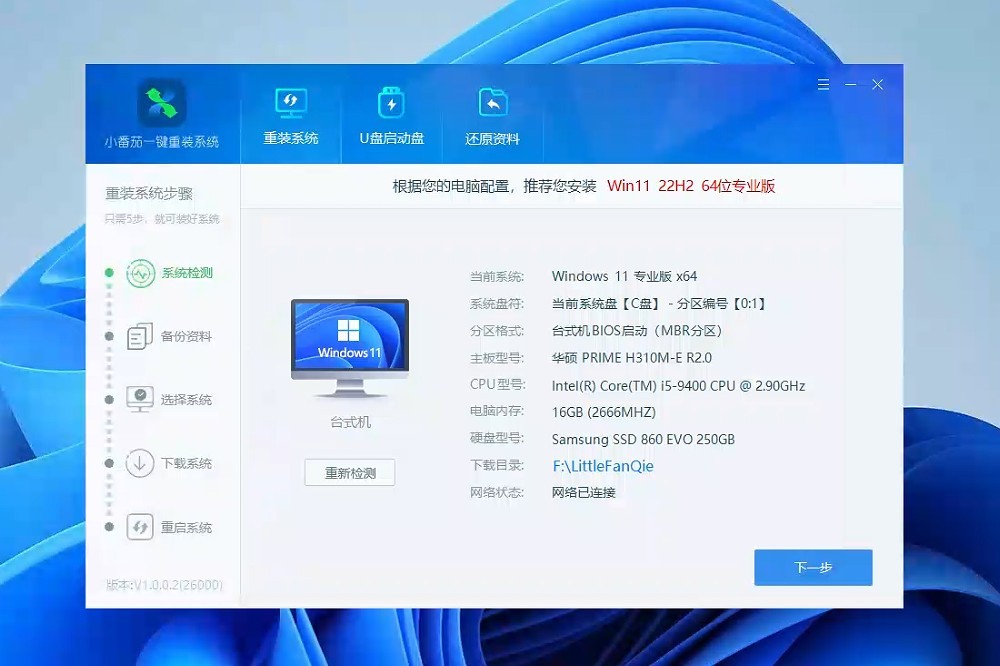Screen dimensions: 1000x666
Task: Click the 下载系统 download arrow icon
Action: (x=142, y=463)
